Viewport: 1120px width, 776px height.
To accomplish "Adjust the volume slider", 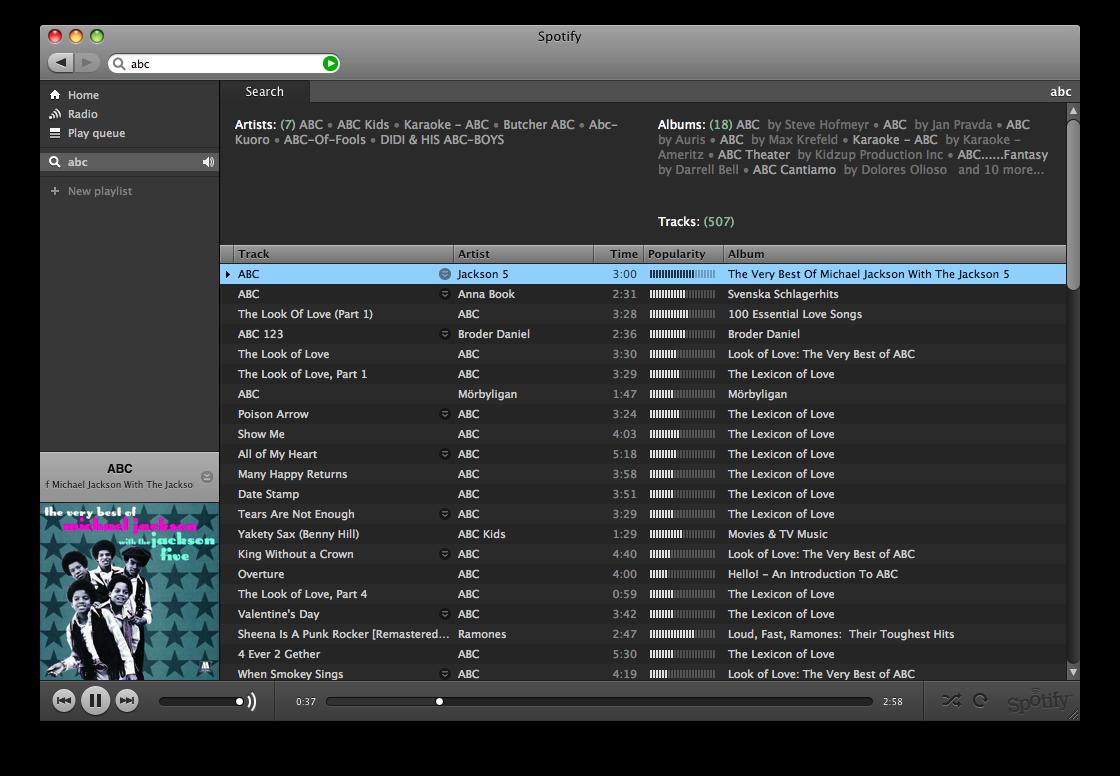I will [x=201, y=702].
